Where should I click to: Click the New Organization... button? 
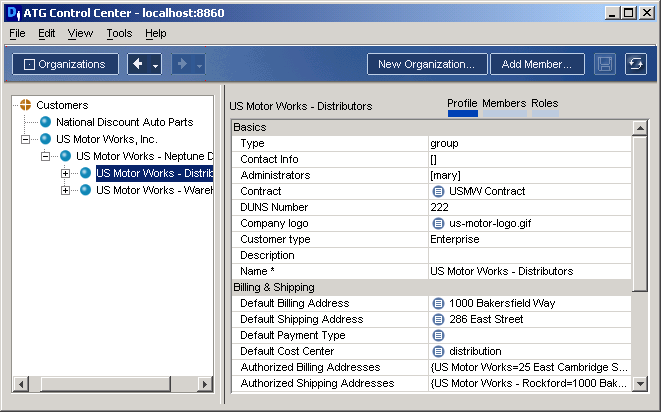click(x=427, y=64)
